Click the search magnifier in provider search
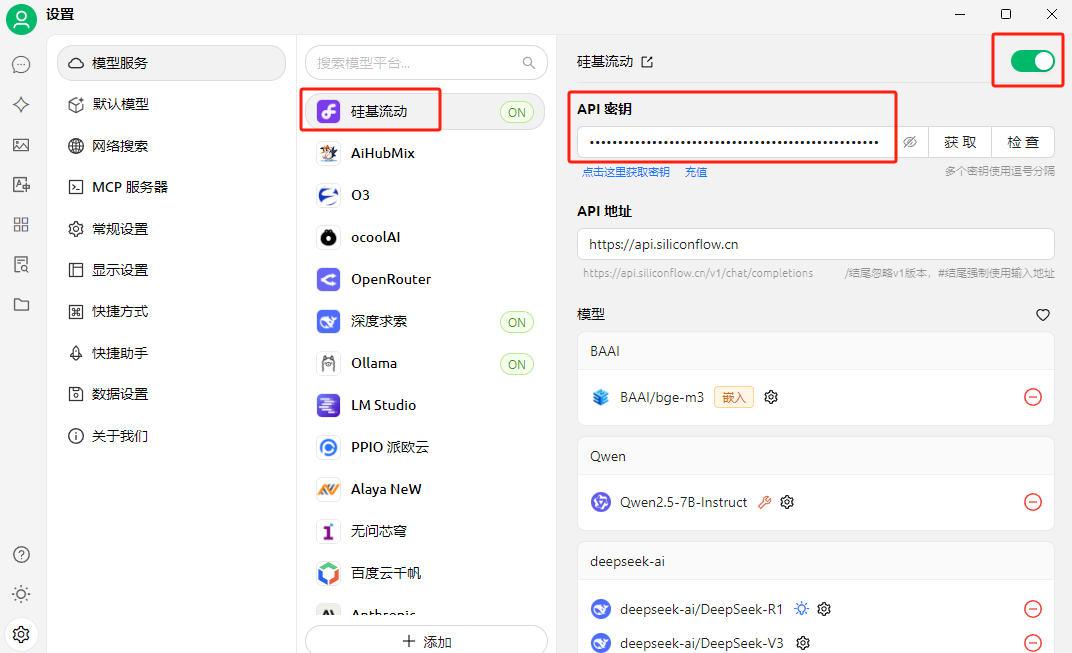The height and width of the screenshot is (653, 1072). tap(528, 63)
